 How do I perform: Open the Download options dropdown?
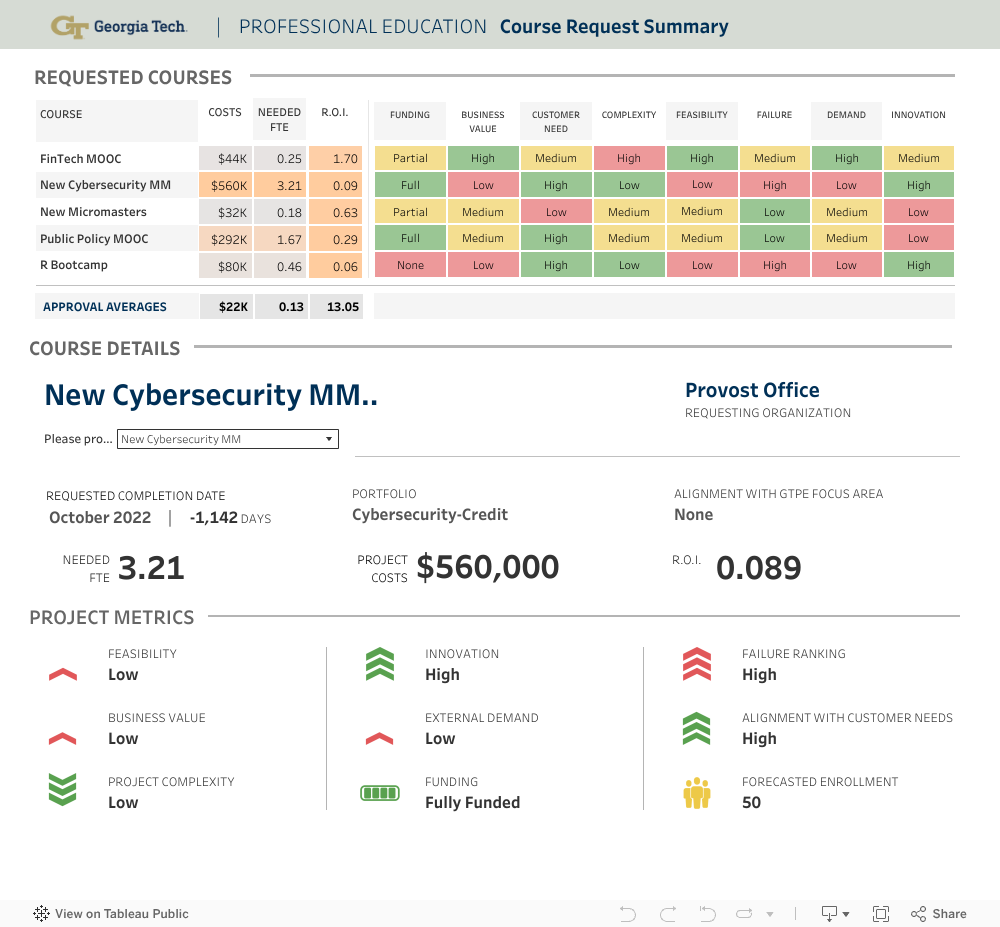[x=835, y=913]
